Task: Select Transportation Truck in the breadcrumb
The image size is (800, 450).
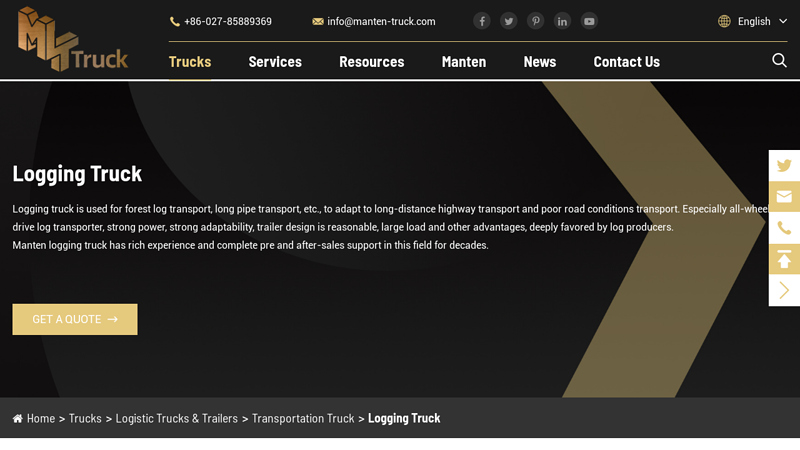Action: click(303, 418)
